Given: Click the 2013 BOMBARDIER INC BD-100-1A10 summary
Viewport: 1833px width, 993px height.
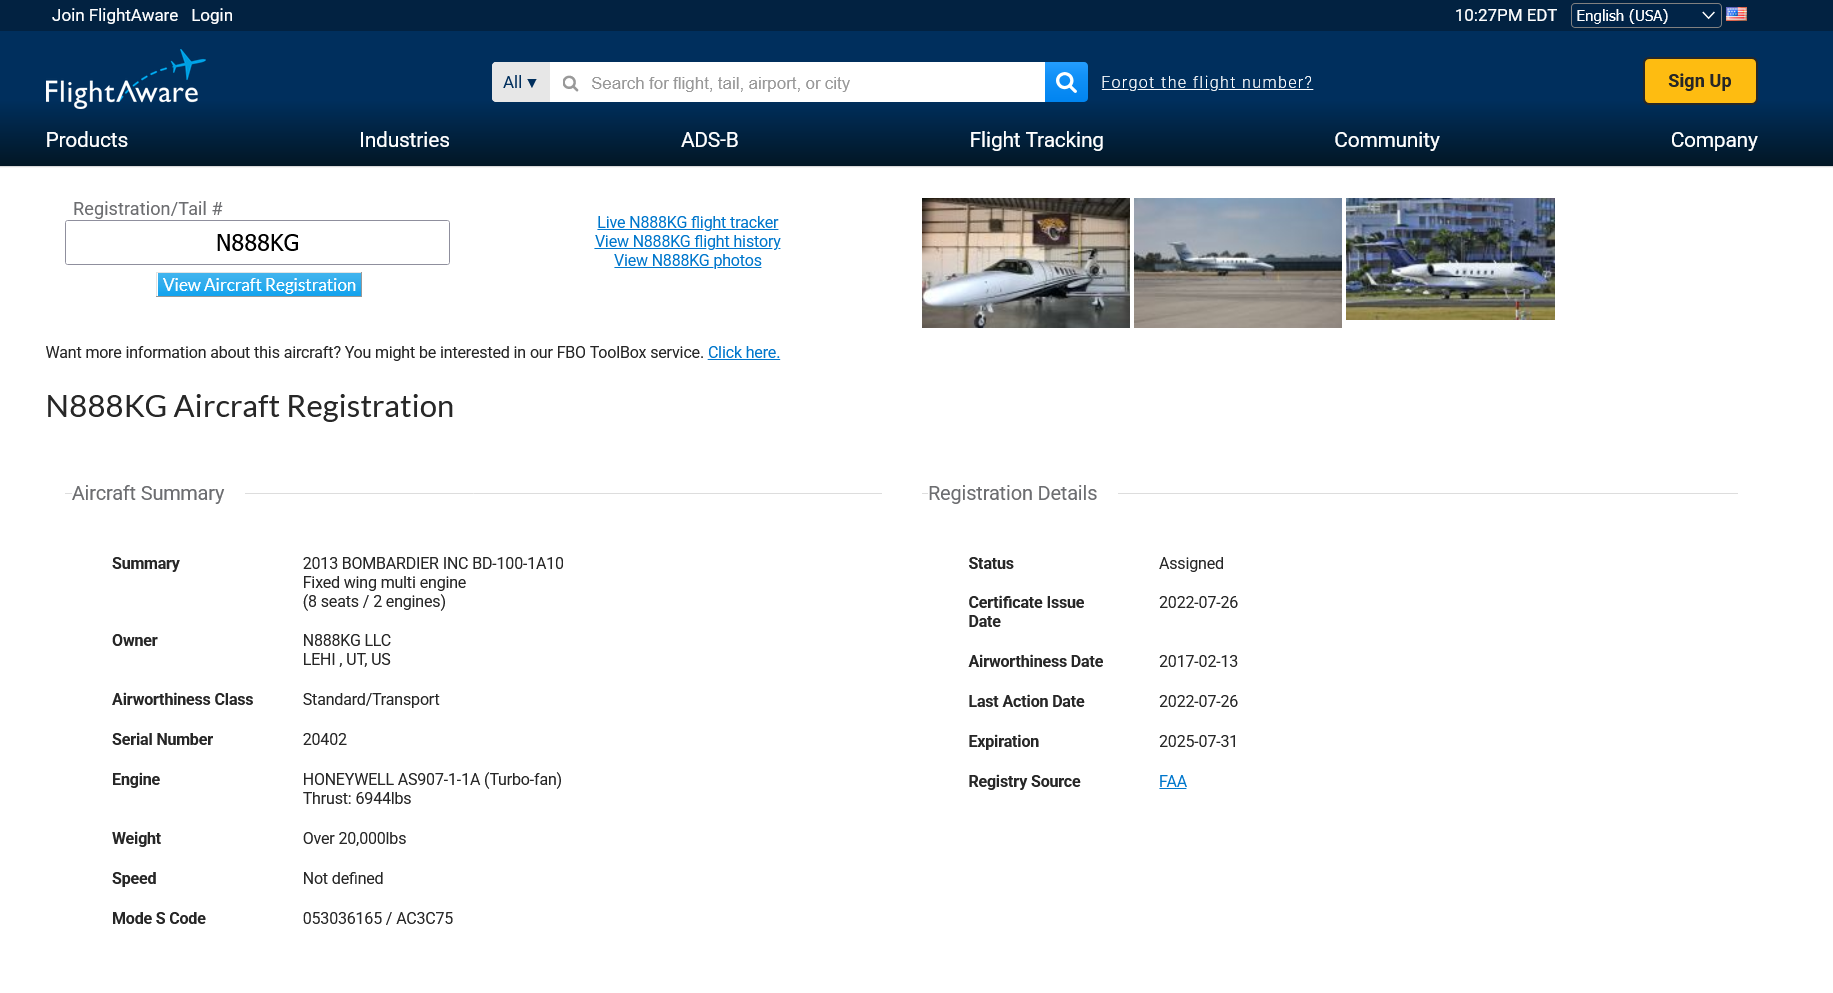Looking at the screenshot, I should (x=433, y=563).
